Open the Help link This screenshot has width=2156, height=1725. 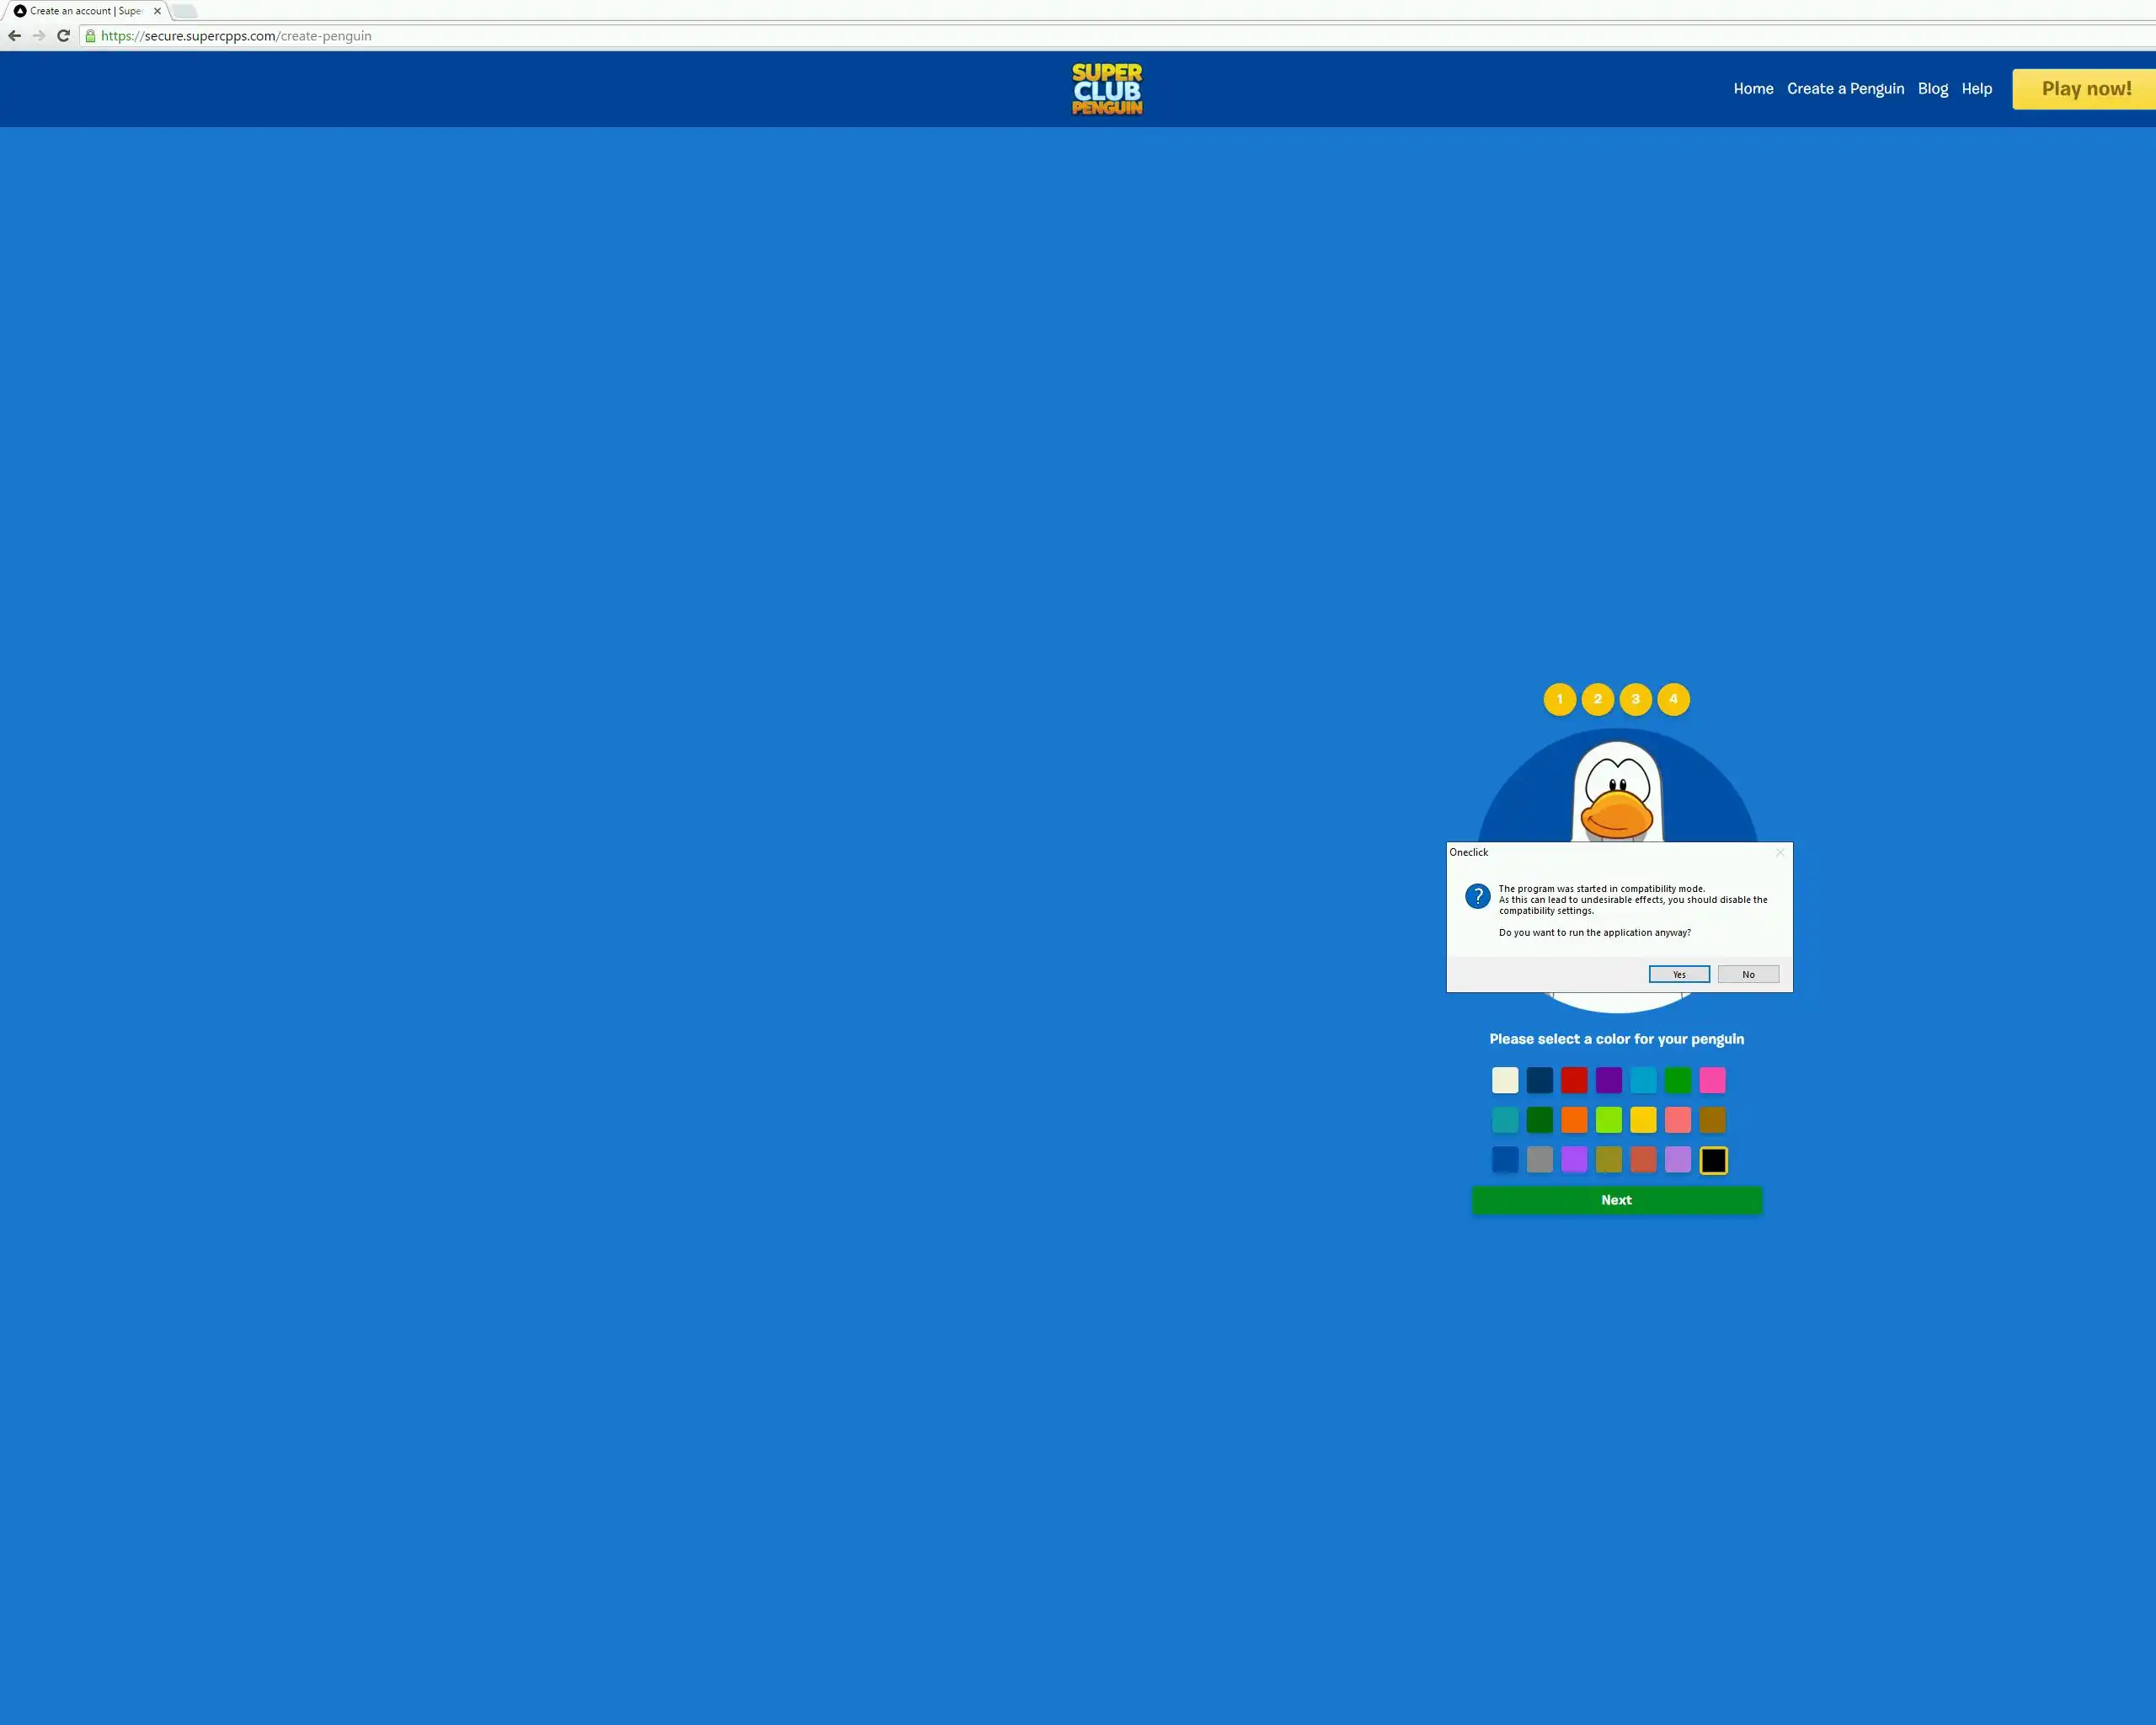click(1976, 89)
